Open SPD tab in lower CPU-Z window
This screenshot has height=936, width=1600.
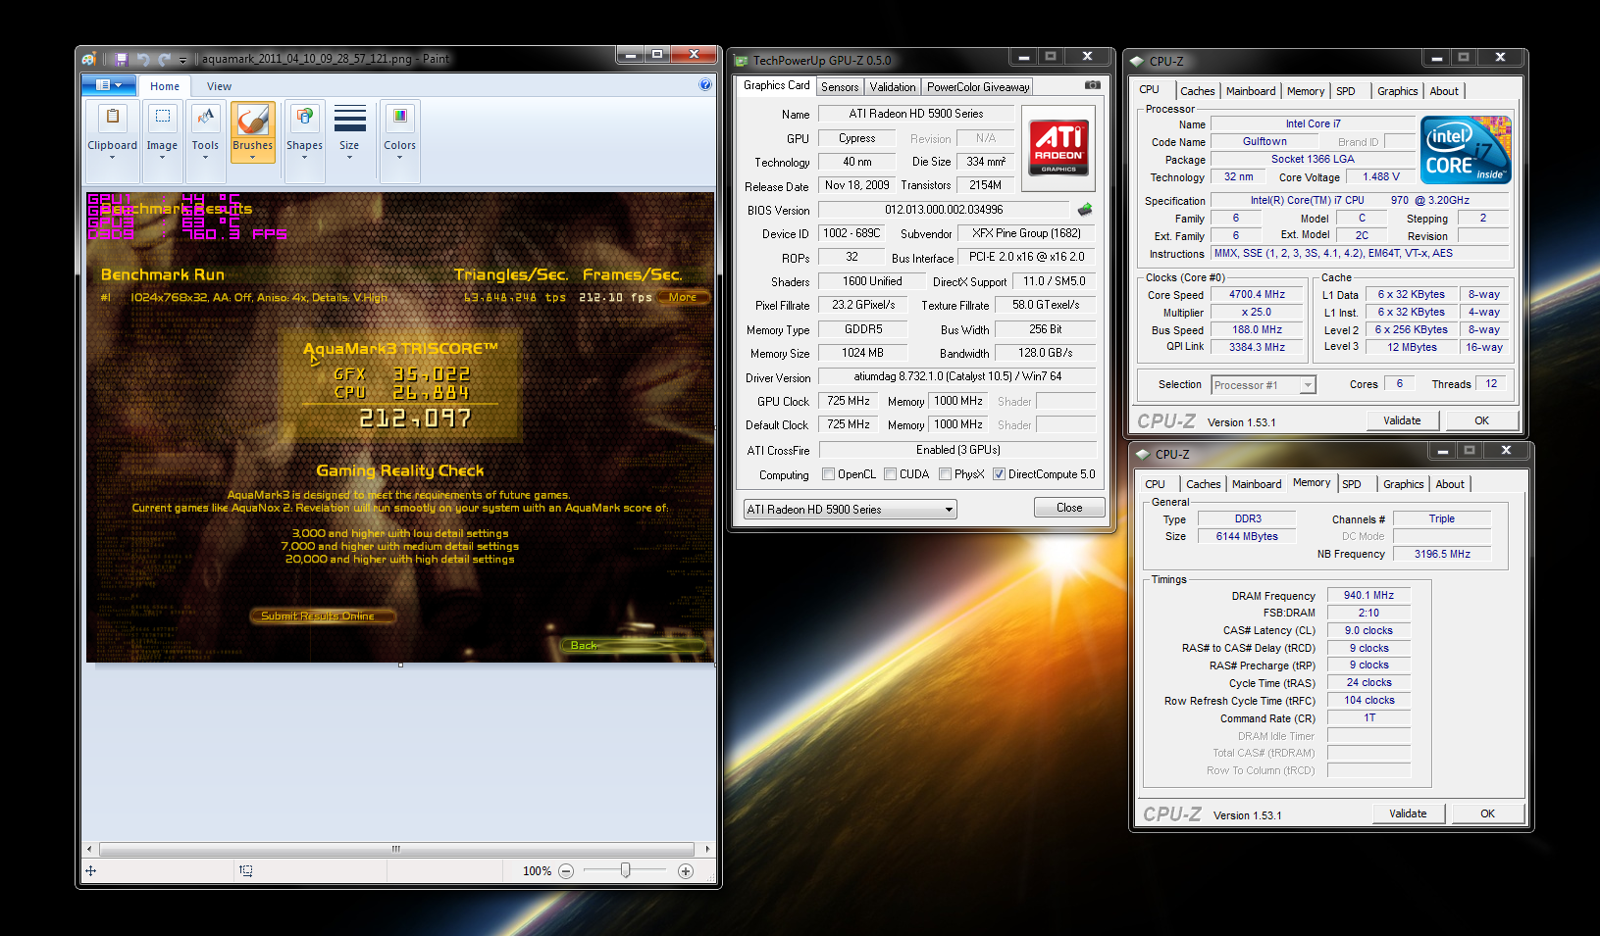click(x=1352, y=484)
